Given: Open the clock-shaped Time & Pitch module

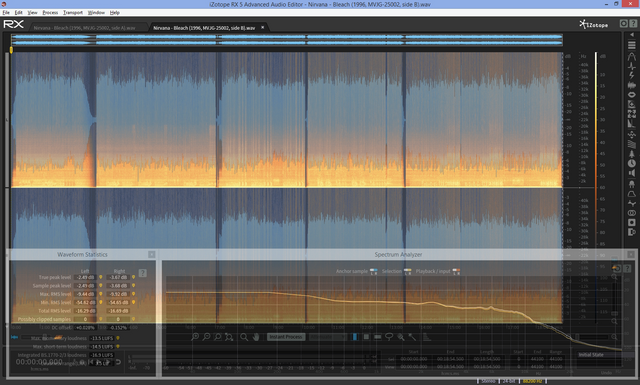Looking at the screenshot, I should 631,163.
